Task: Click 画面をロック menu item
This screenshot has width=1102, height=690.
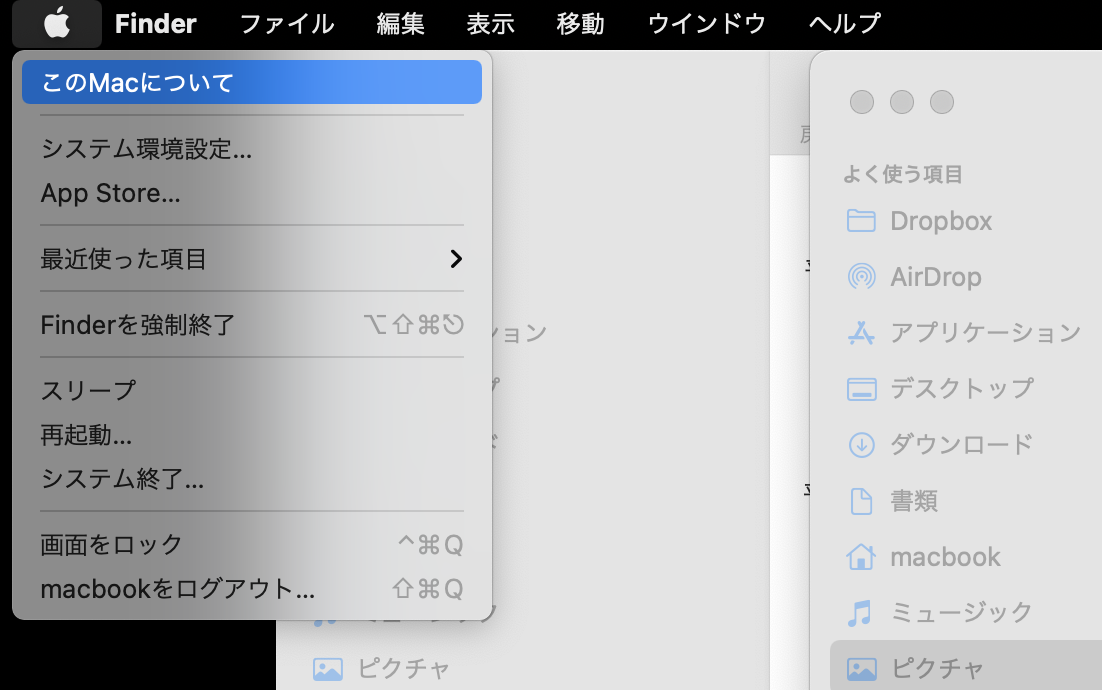Action: point(111,545)
